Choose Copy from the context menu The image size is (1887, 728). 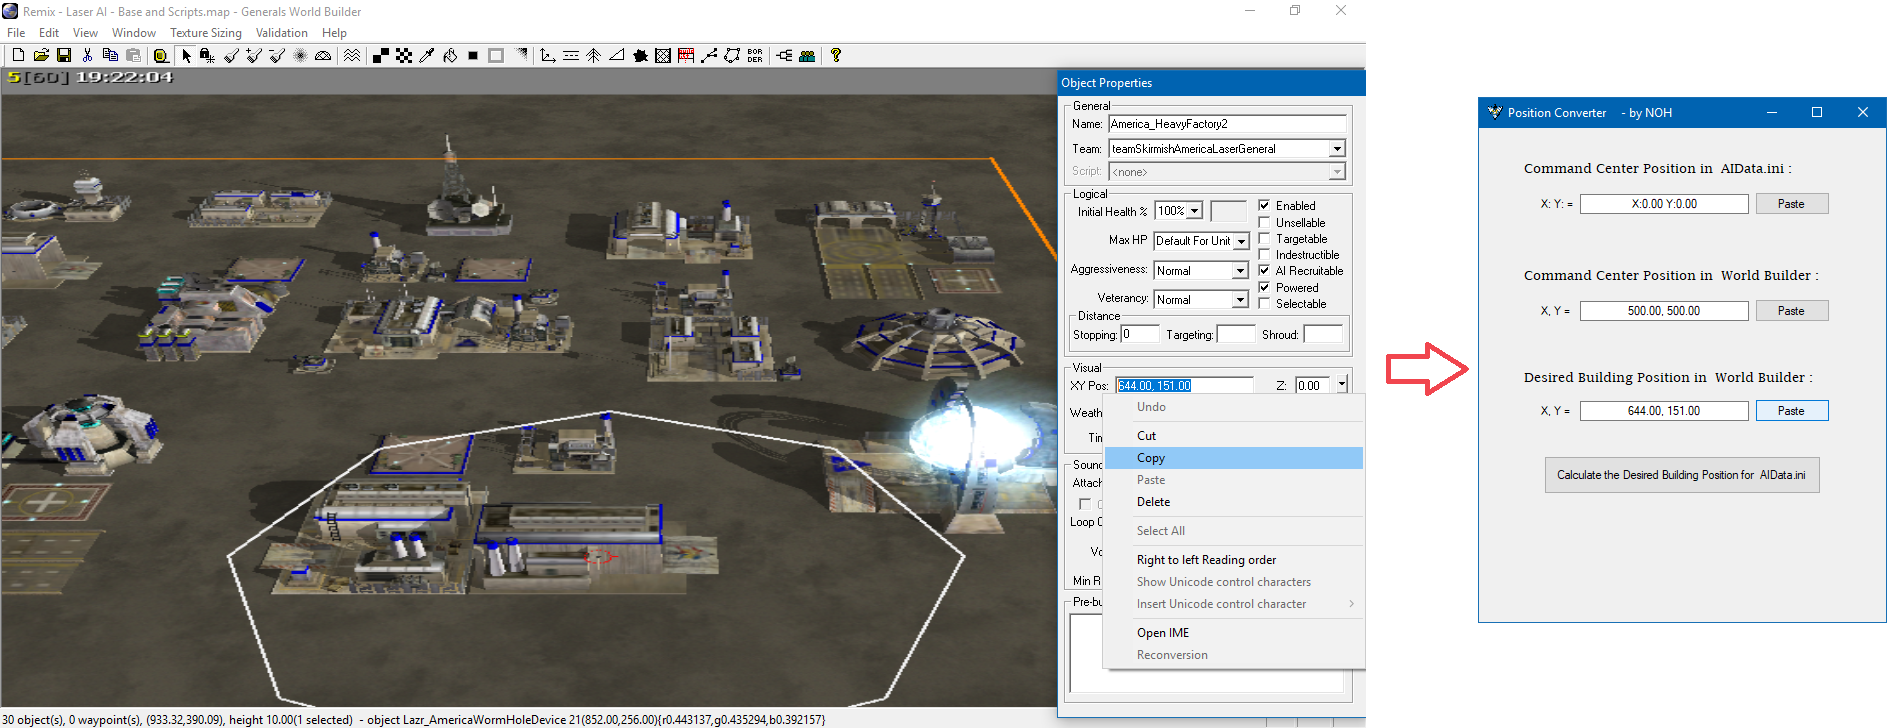pyautogui.click(x=1151, y=458)
